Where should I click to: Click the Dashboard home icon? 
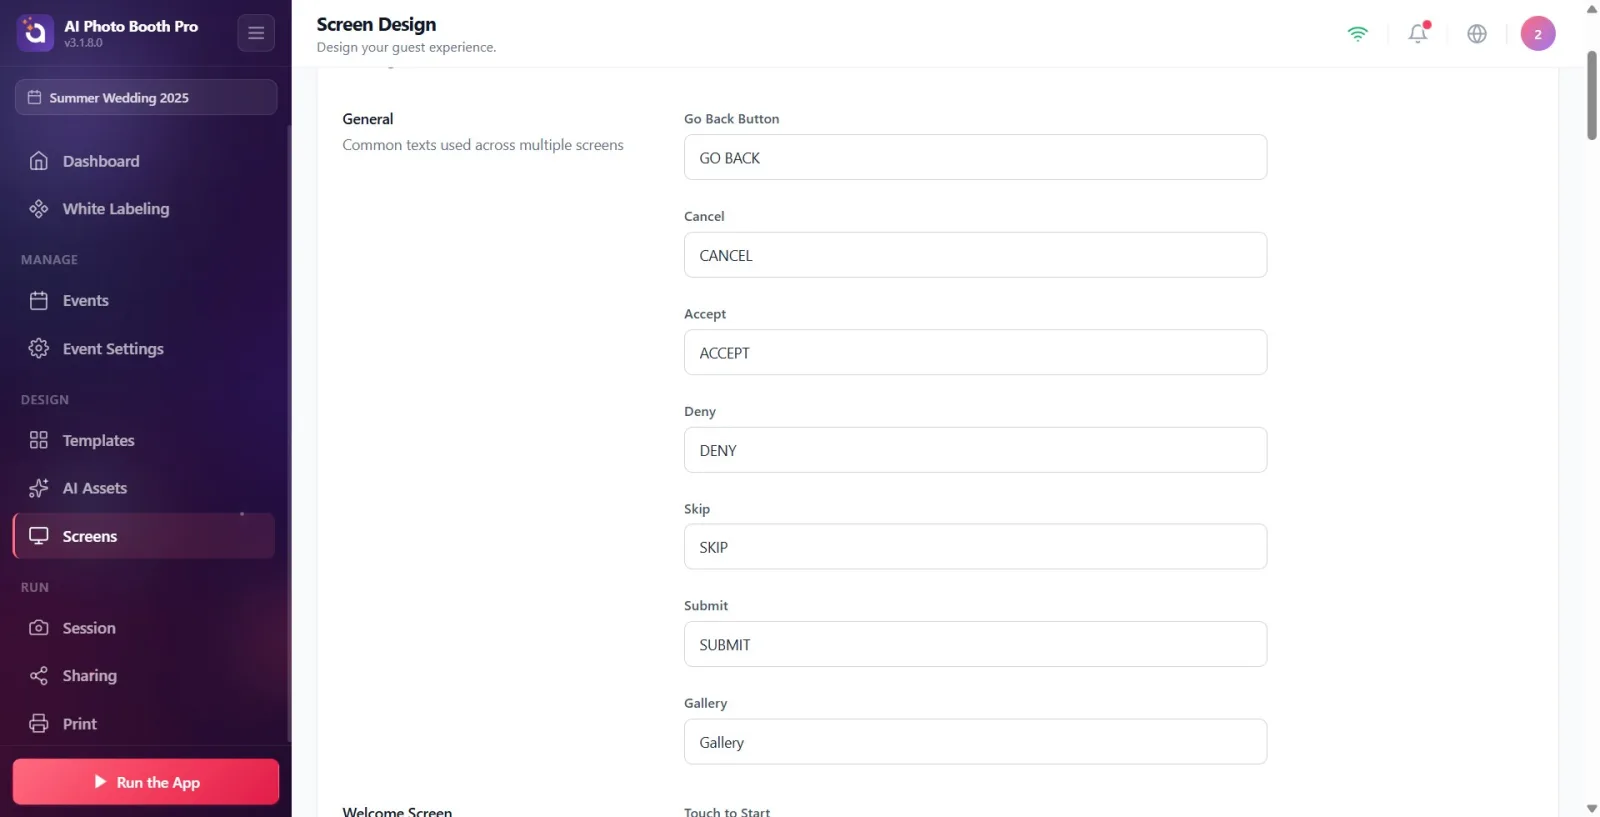pyautogui.click(x=39, y=161)
